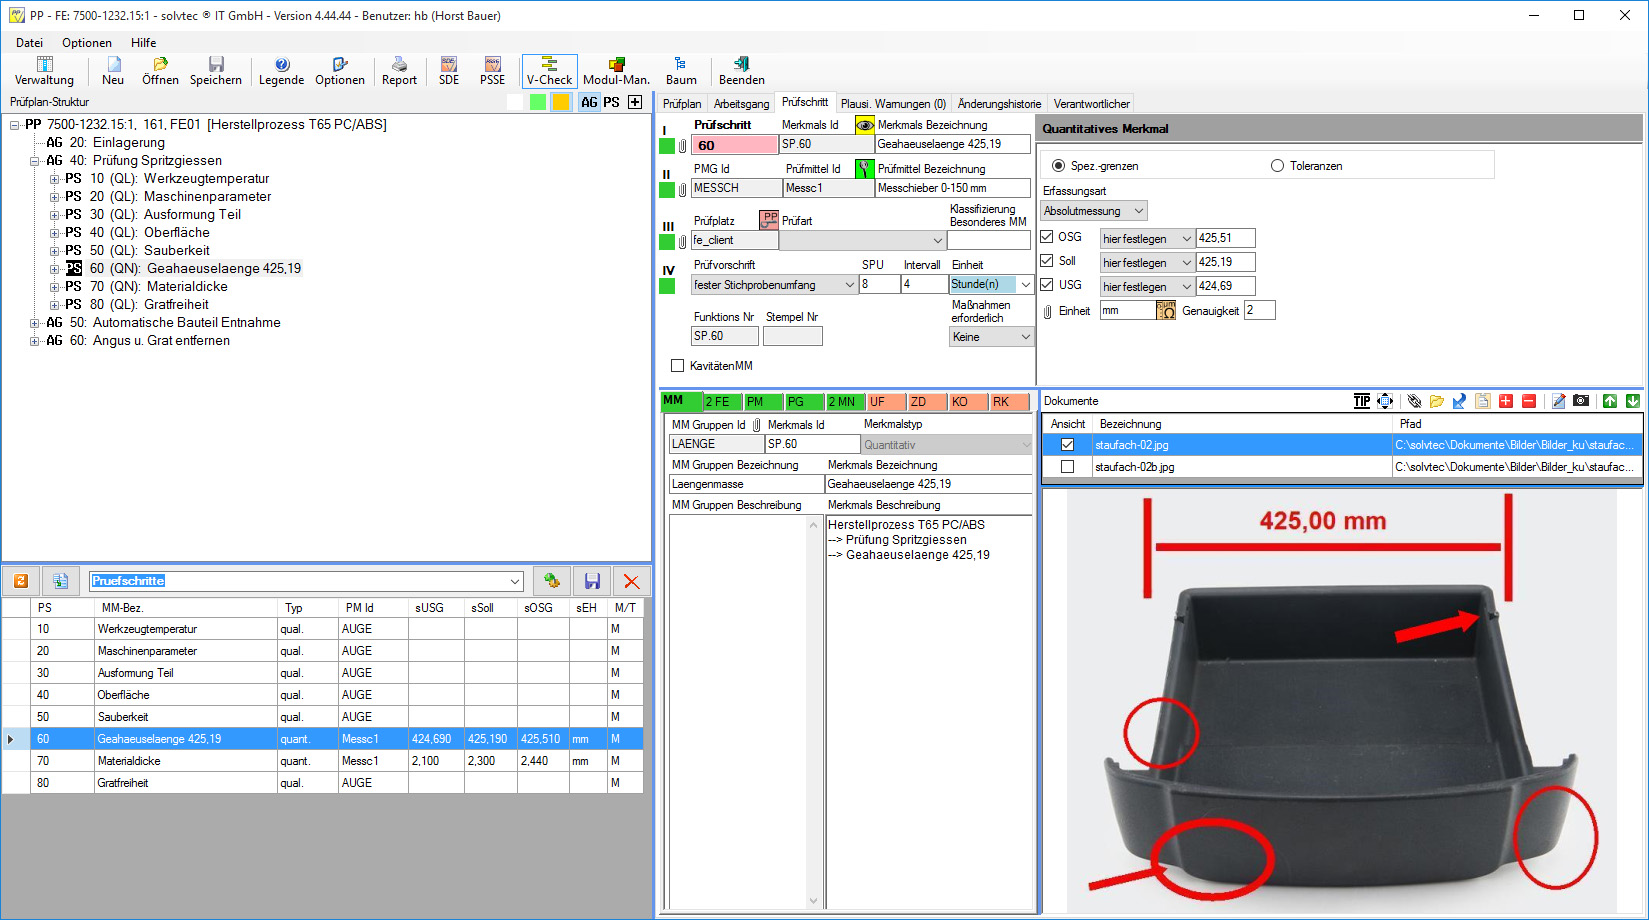Click the Genauigkeit input field
Viewport: 1649px width, 920px height.
[x=1259, y=311]
